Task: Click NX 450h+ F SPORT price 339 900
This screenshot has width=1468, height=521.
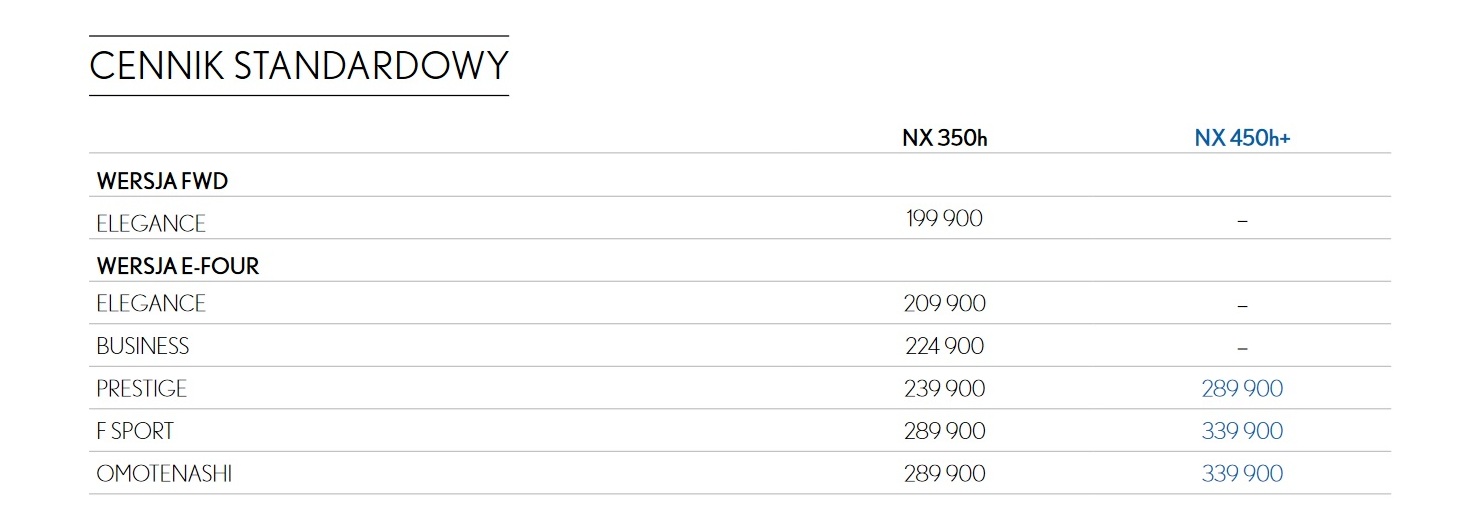Action: point(1242,431)
